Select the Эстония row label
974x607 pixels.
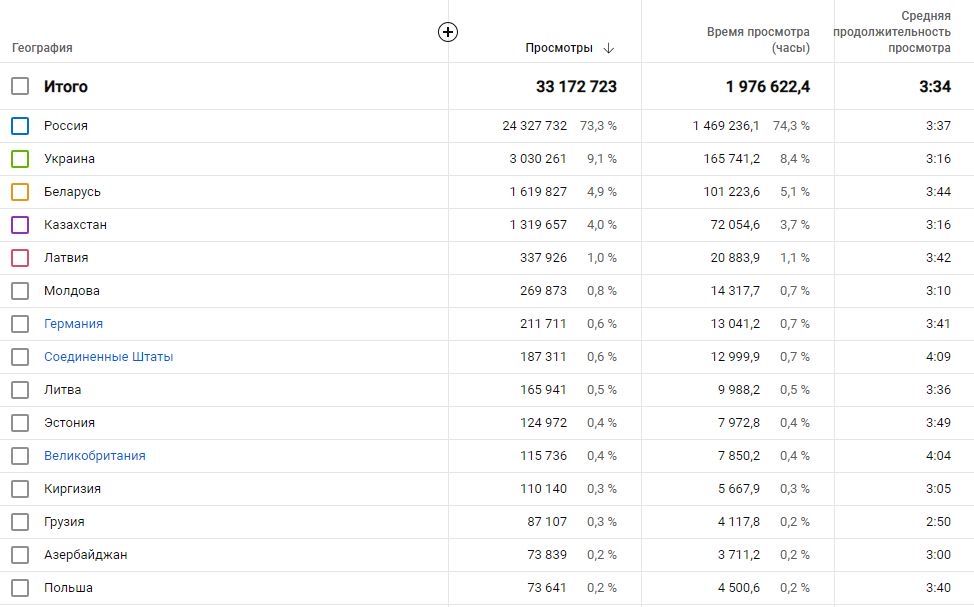69,423
